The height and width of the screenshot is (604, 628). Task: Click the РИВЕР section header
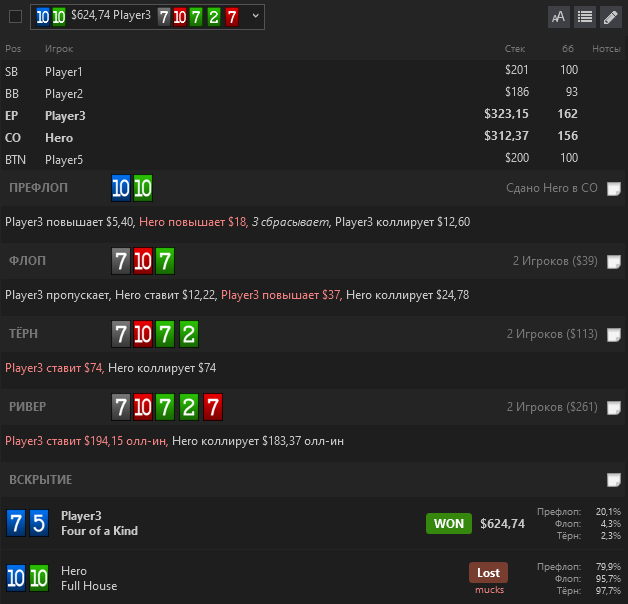tap(28, 407)
